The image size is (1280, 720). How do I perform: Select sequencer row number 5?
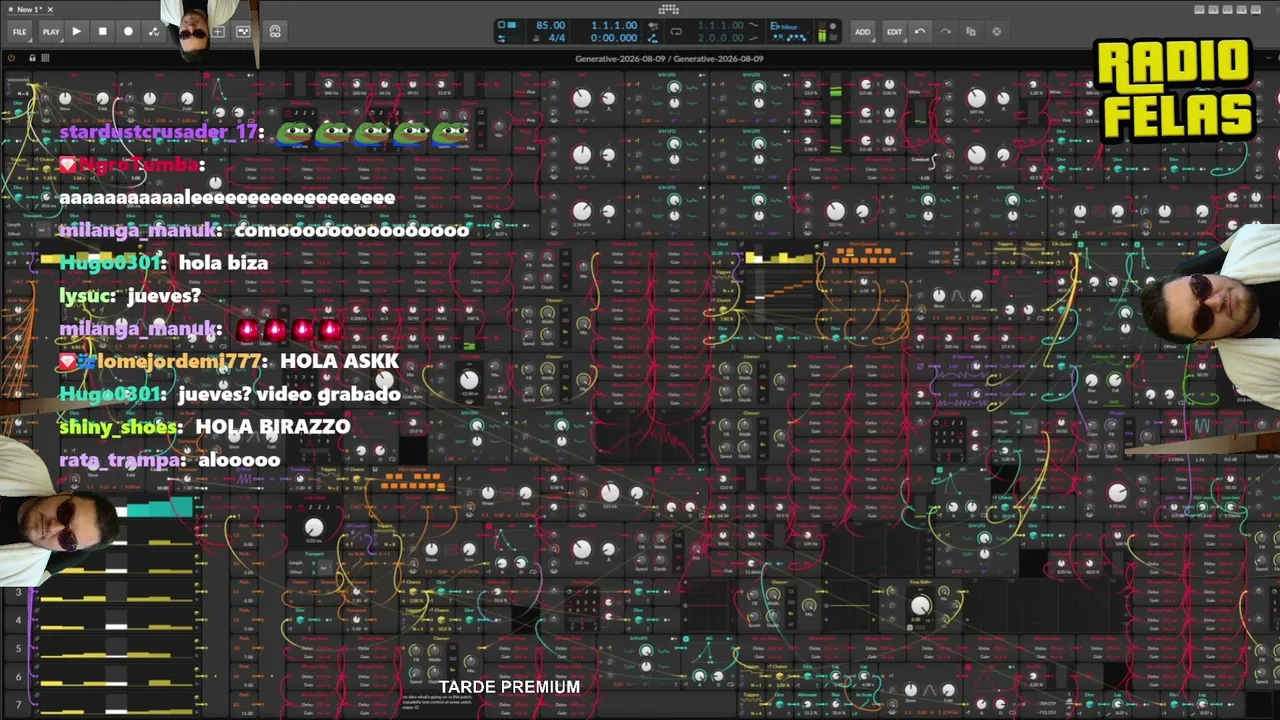(18, 649)
